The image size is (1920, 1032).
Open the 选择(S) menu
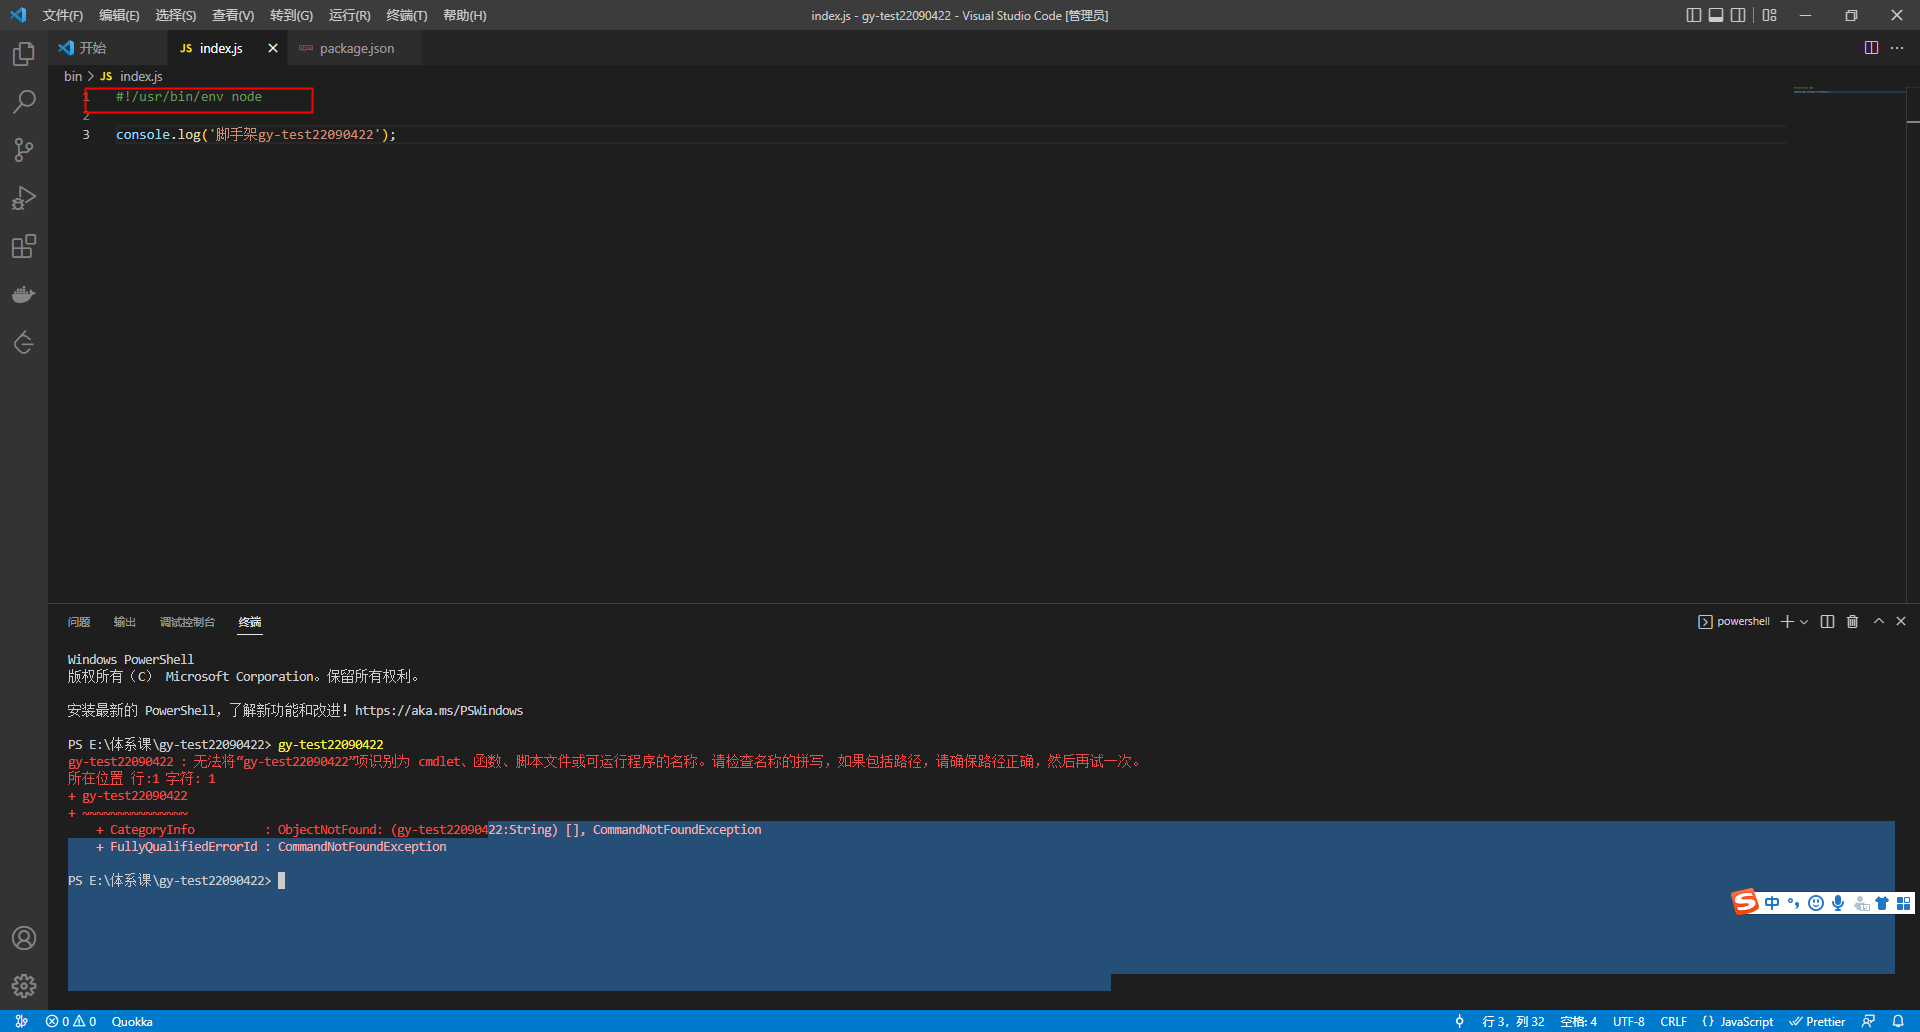(x=175, y=15)
